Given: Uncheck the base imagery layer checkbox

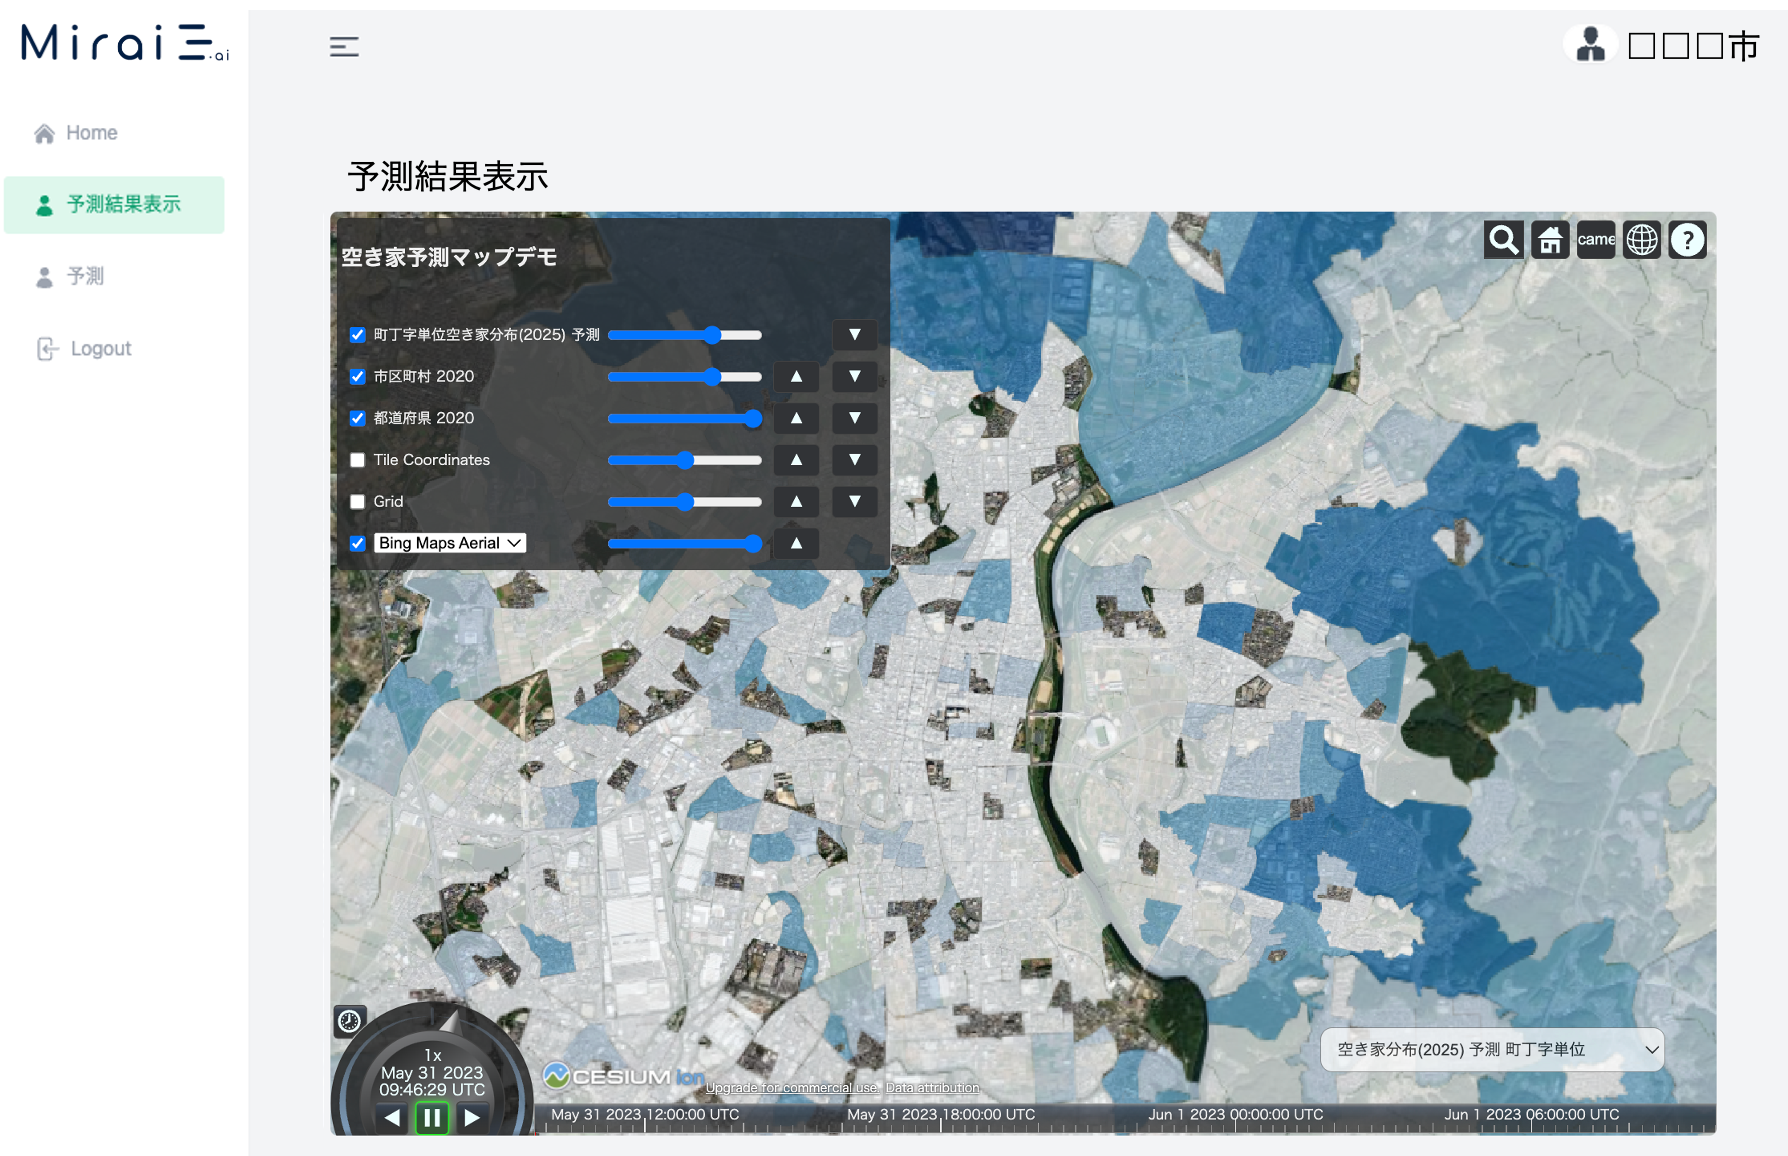Looking at the screenshot, I should (x=357, y=543).
